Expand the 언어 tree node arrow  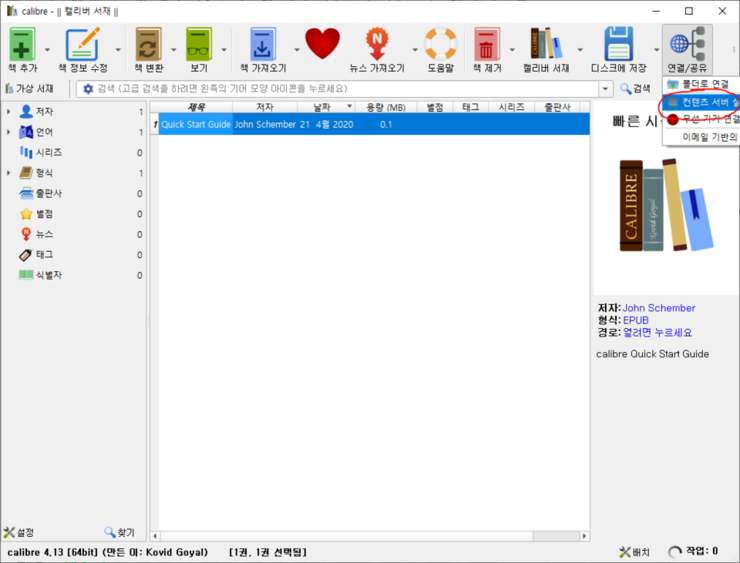8,132
